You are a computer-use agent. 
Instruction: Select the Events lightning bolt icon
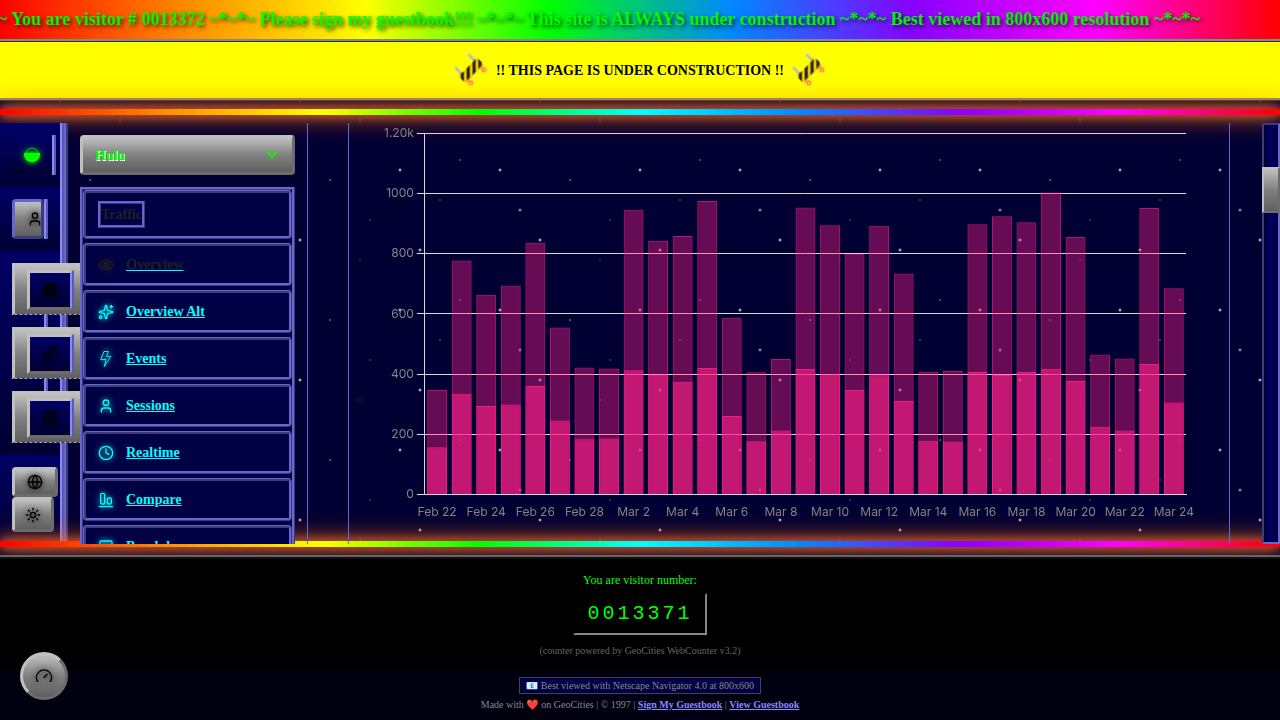tap(105, 358)
